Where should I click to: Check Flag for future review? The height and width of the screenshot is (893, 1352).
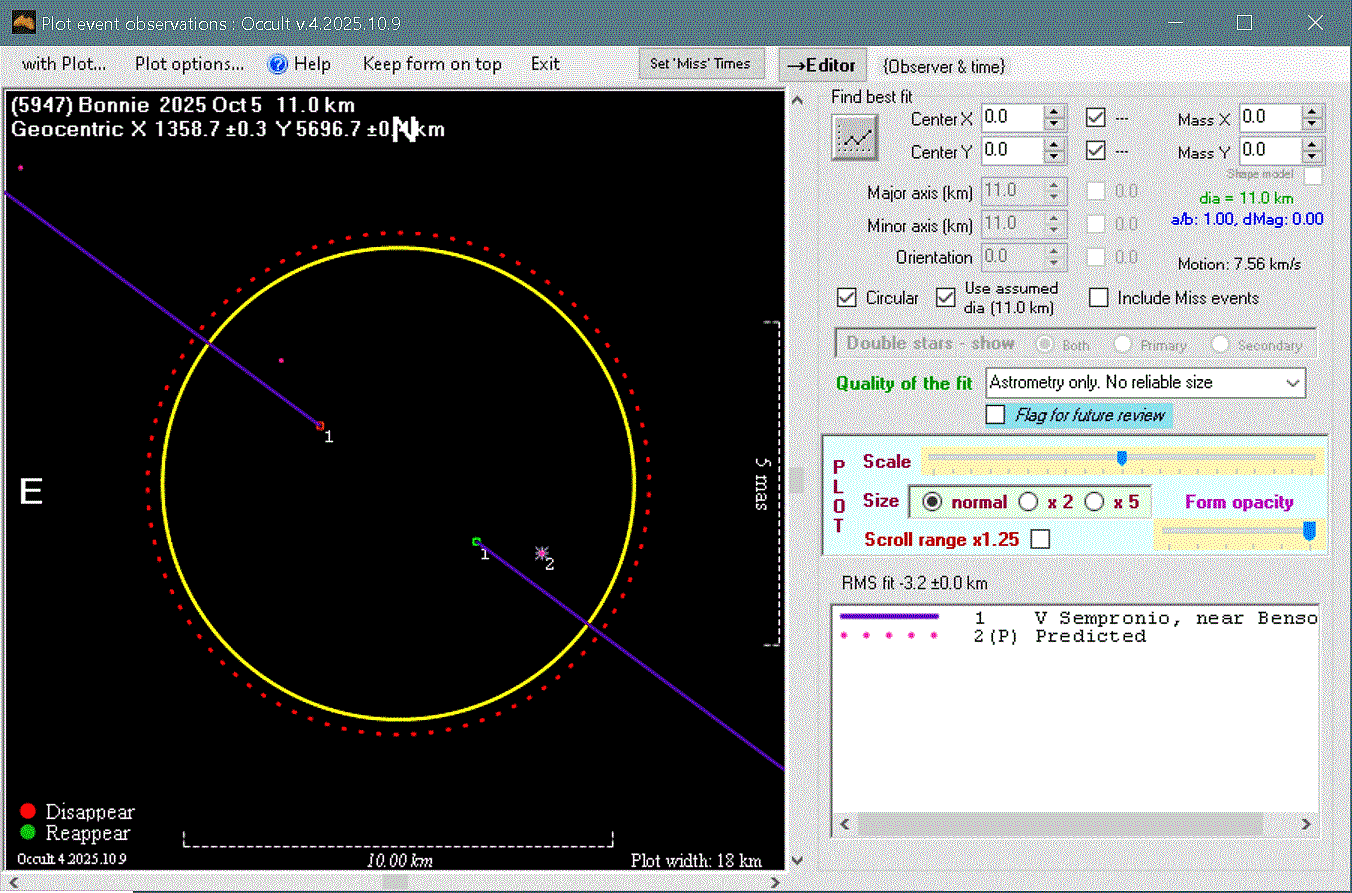(996, 415)
